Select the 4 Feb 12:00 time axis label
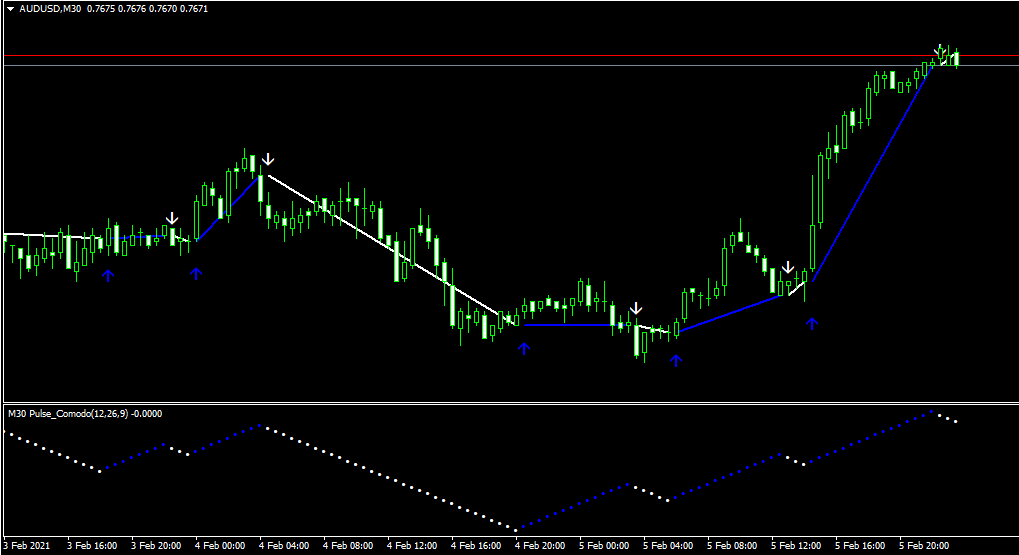 point(418,546)
